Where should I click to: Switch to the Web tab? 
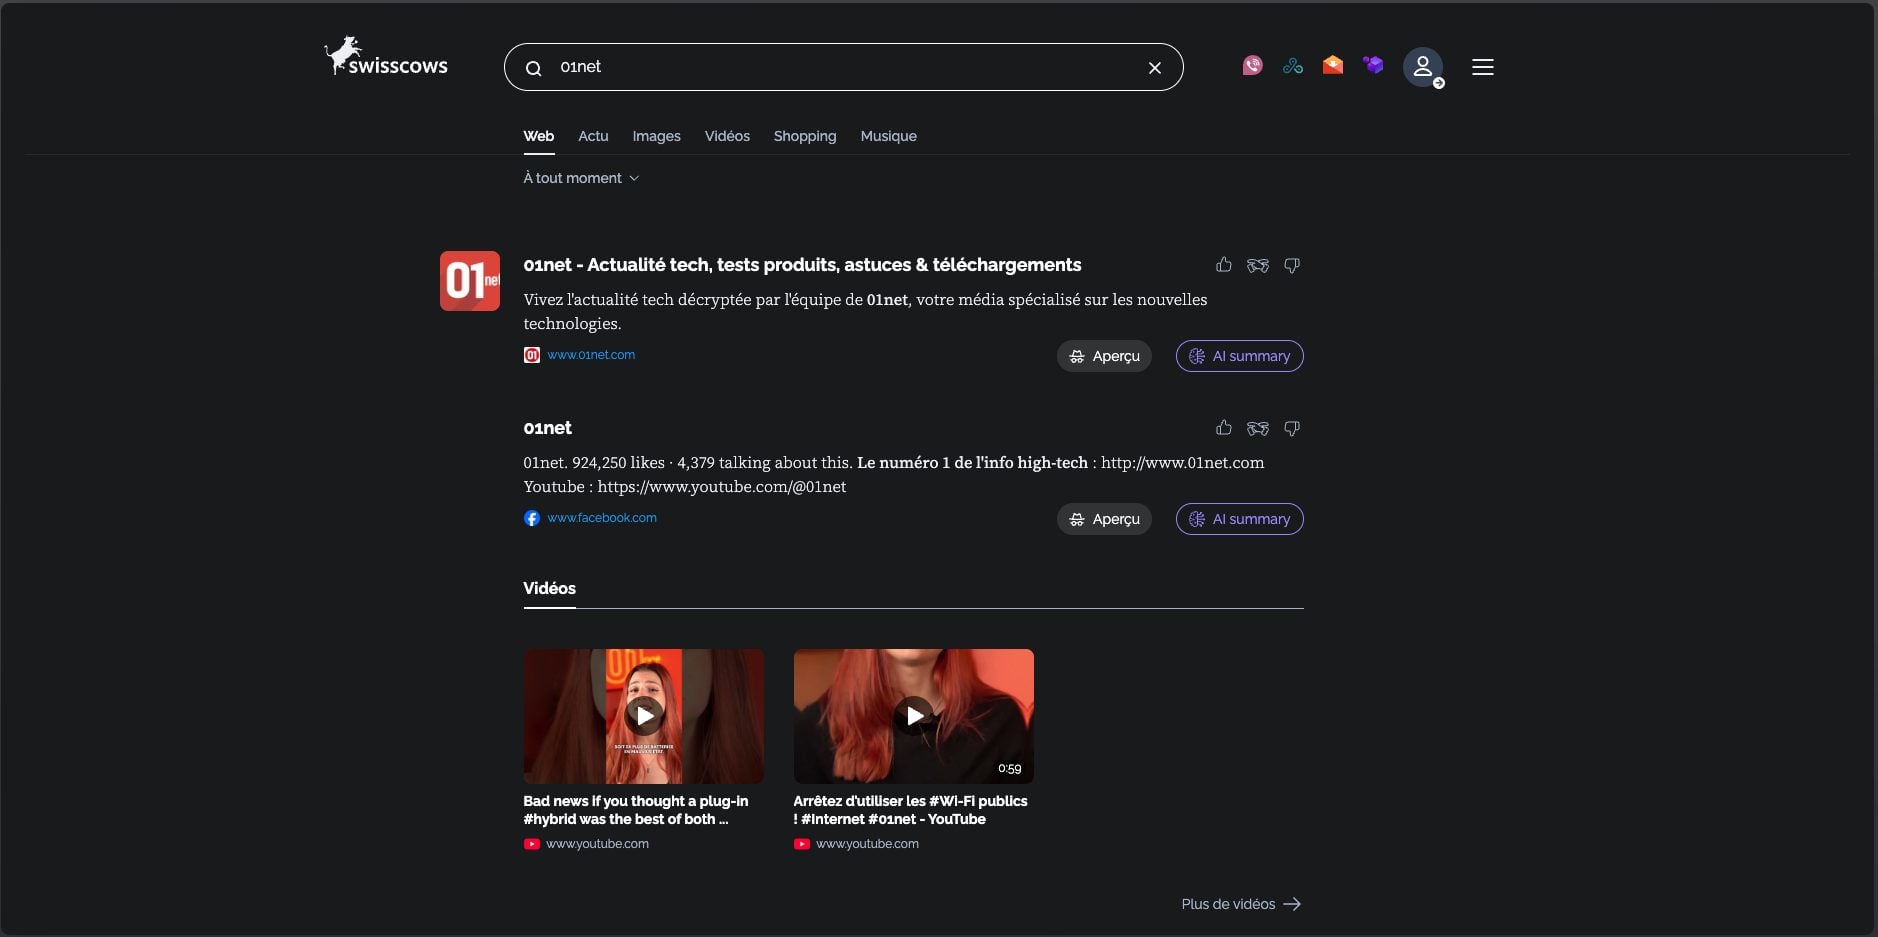(x=539, y=136)
